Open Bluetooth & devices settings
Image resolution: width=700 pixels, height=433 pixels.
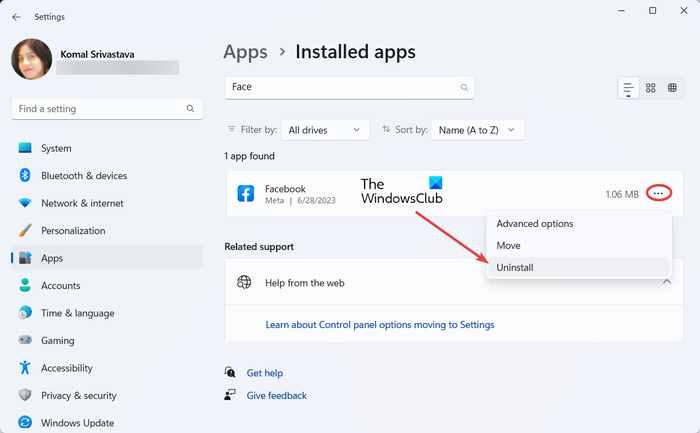click(84, 176)
